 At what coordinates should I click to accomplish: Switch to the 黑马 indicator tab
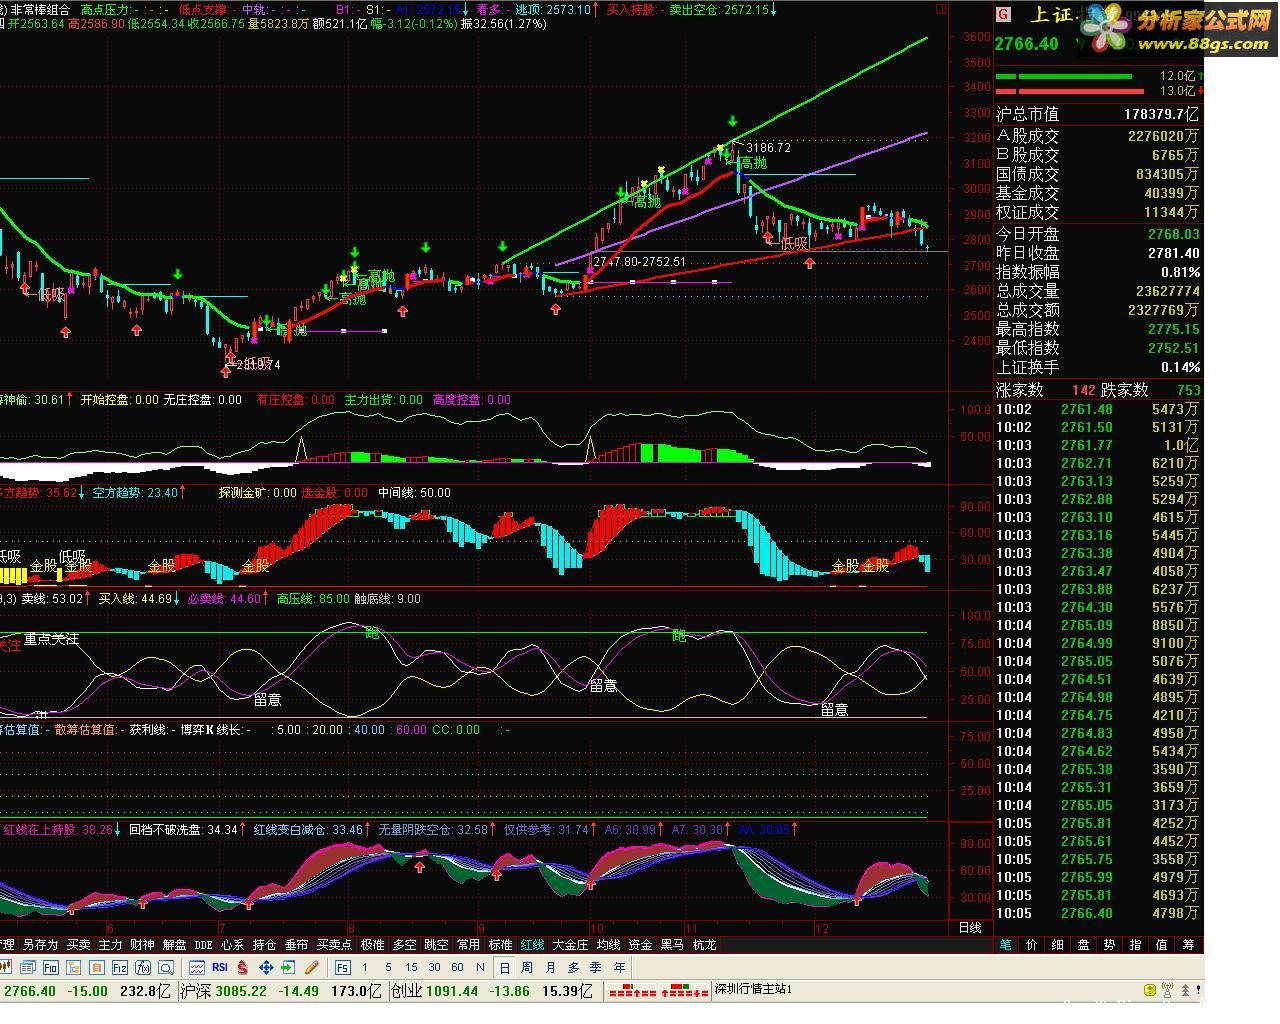point(672,944)
